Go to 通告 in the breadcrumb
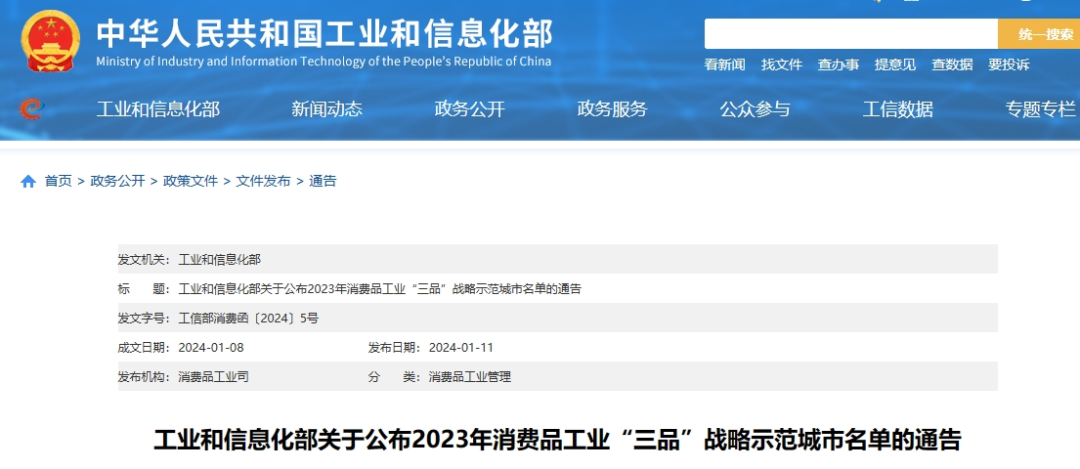This screenshot has width=1080, height=469. [323, 181]
